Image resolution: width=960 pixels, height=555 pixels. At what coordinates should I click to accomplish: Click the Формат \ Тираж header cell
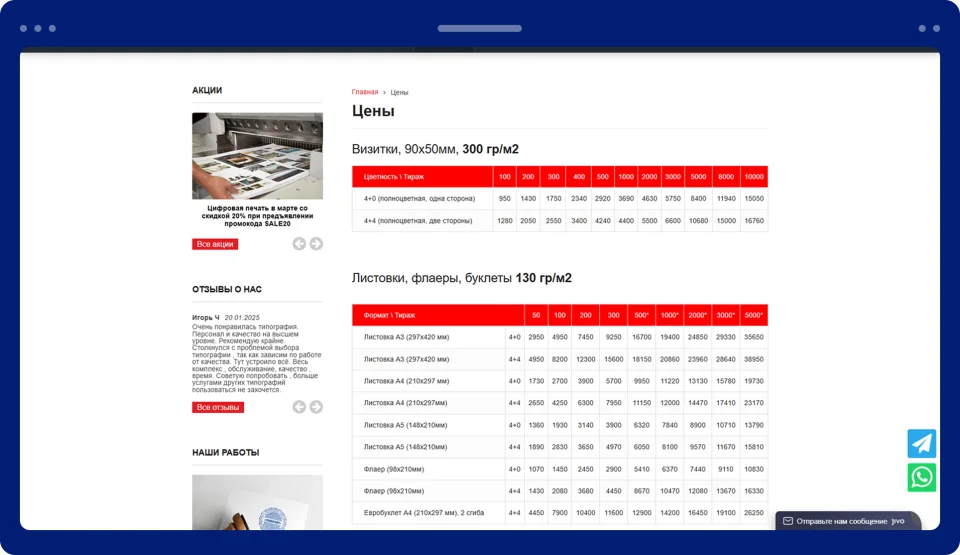pyautogui.click(x=438, y=315)
